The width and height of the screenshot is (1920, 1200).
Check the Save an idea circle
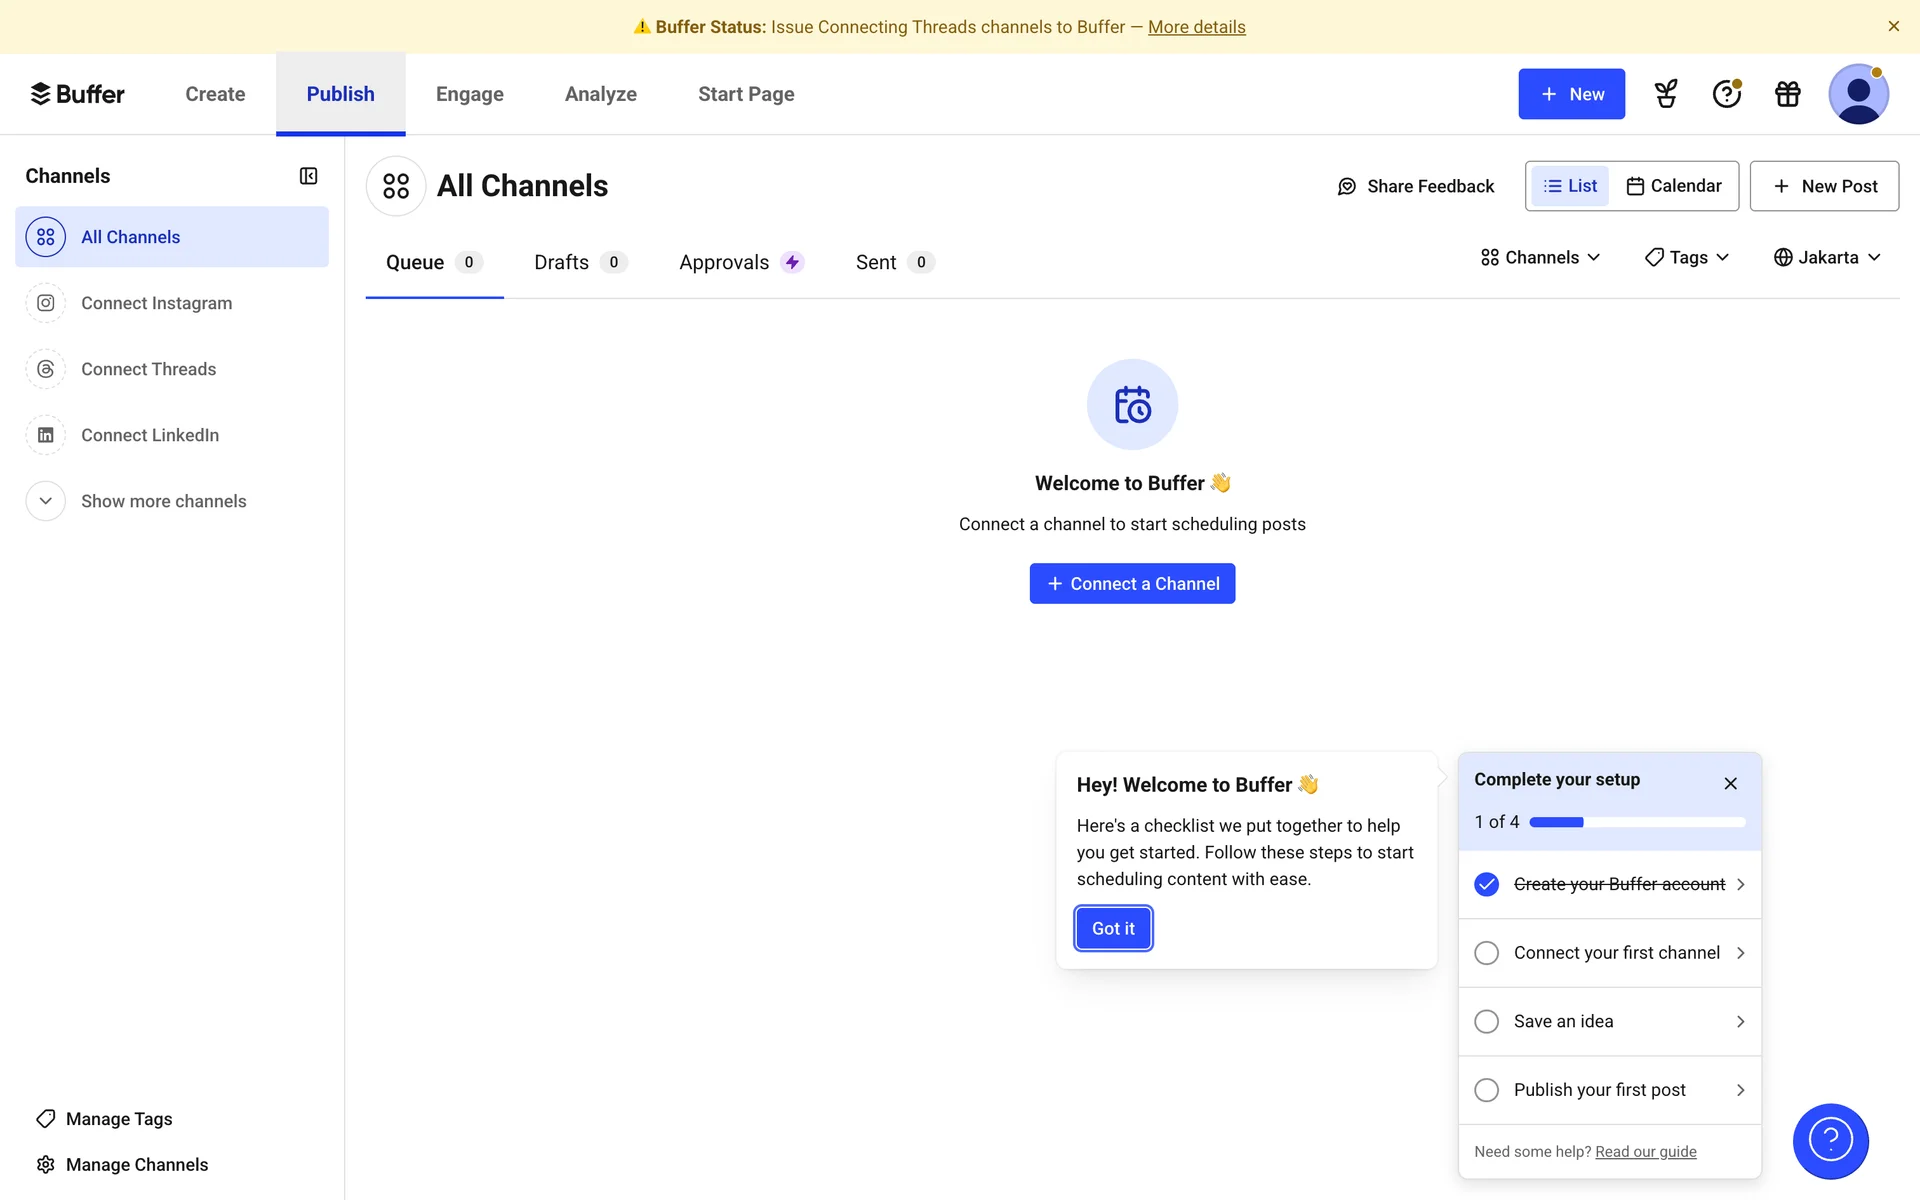[1486, 1021]
